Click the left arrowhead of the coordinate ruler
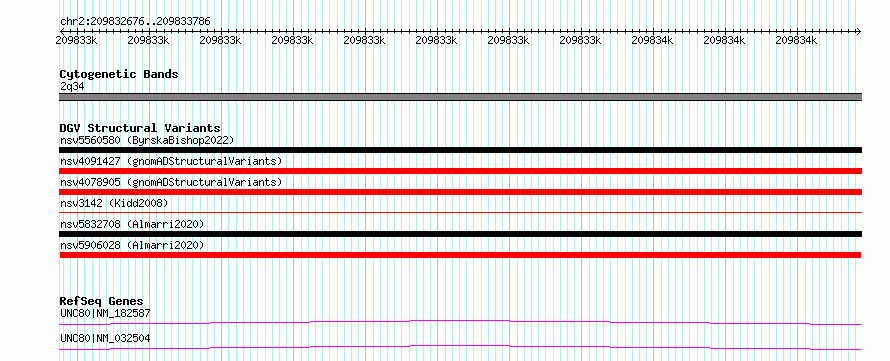 [x=62, y=31]
